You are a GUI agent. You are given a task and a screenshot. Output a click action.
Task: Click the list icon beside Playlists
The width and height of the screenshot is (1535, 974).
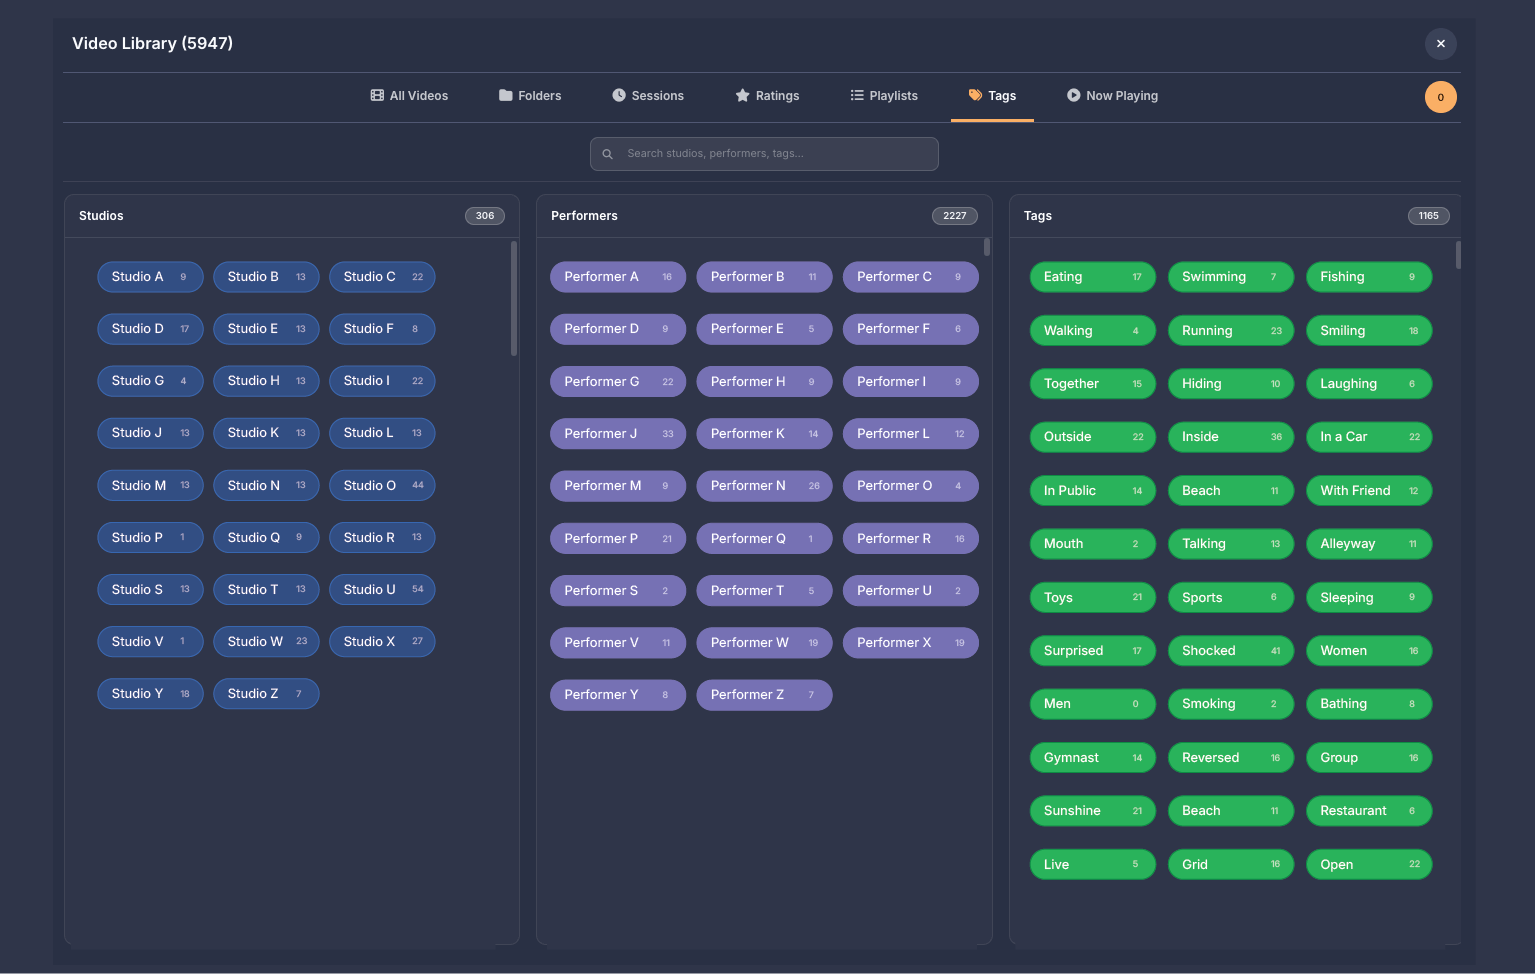click(857, 96)
